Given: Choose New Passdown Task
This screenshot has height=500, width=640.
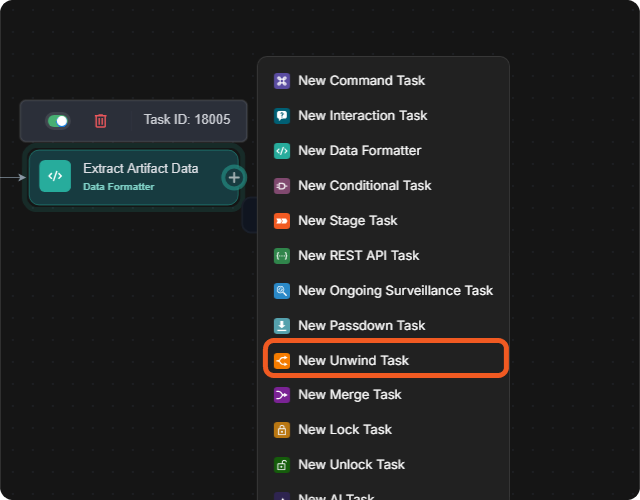Looking at the screenshot, I should [x=383, y=326].
